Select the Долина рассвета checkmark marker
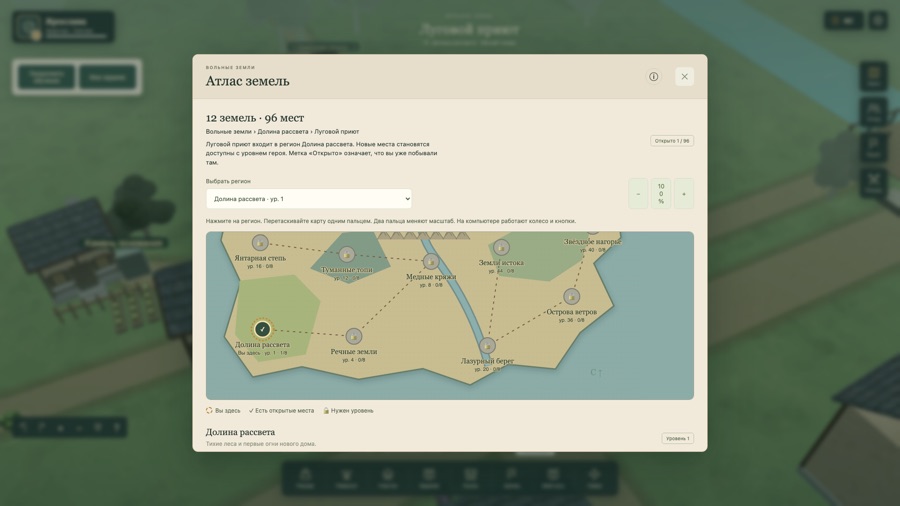 (262, 329)
